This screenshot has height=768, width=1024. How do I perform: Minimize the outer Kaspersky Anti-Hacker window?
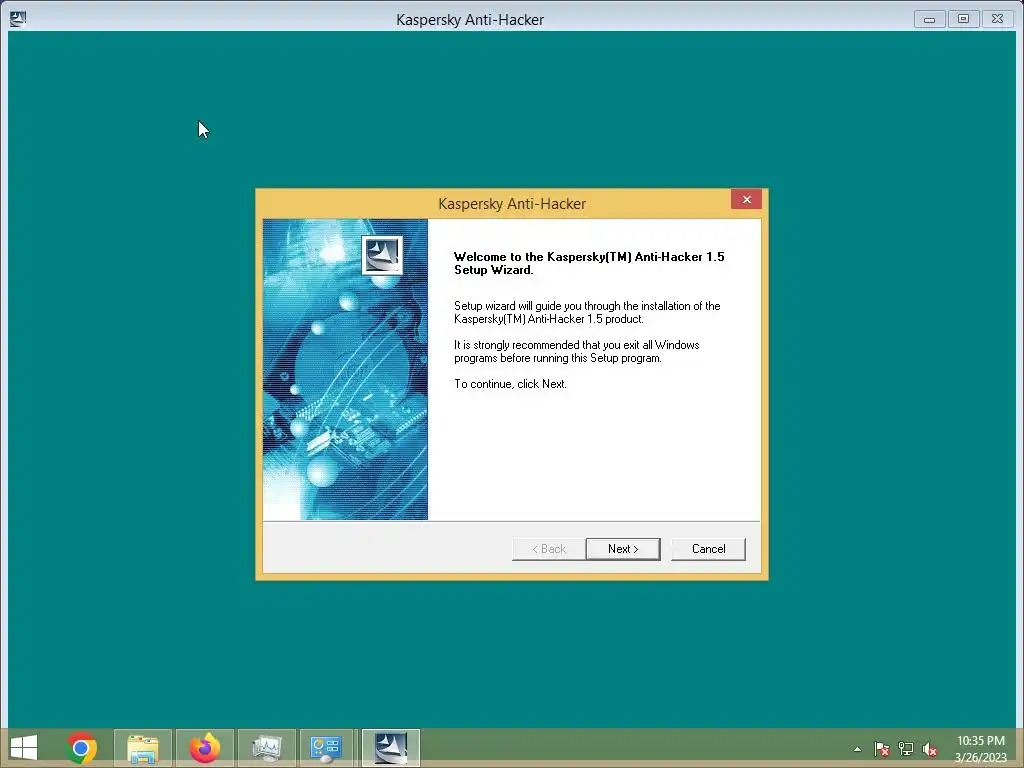click(x=929, y=19)
